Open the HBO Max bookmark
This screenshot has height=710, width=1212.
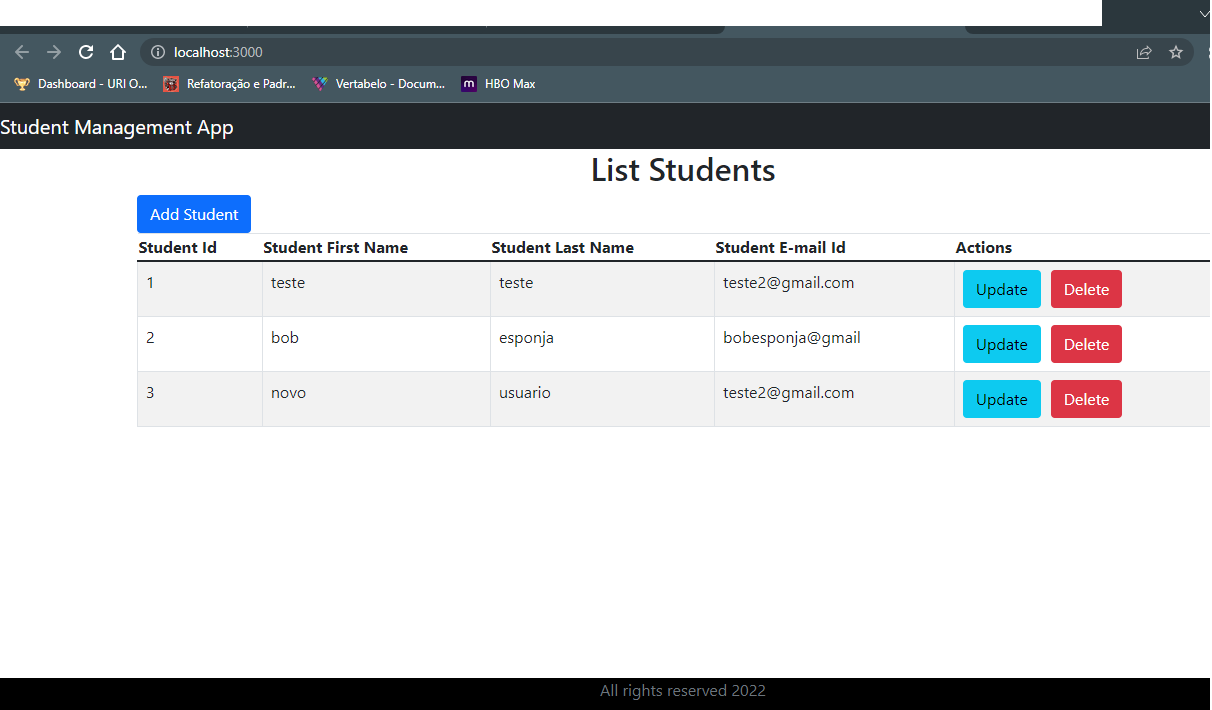pyautogui.click(x=498, y=84)
